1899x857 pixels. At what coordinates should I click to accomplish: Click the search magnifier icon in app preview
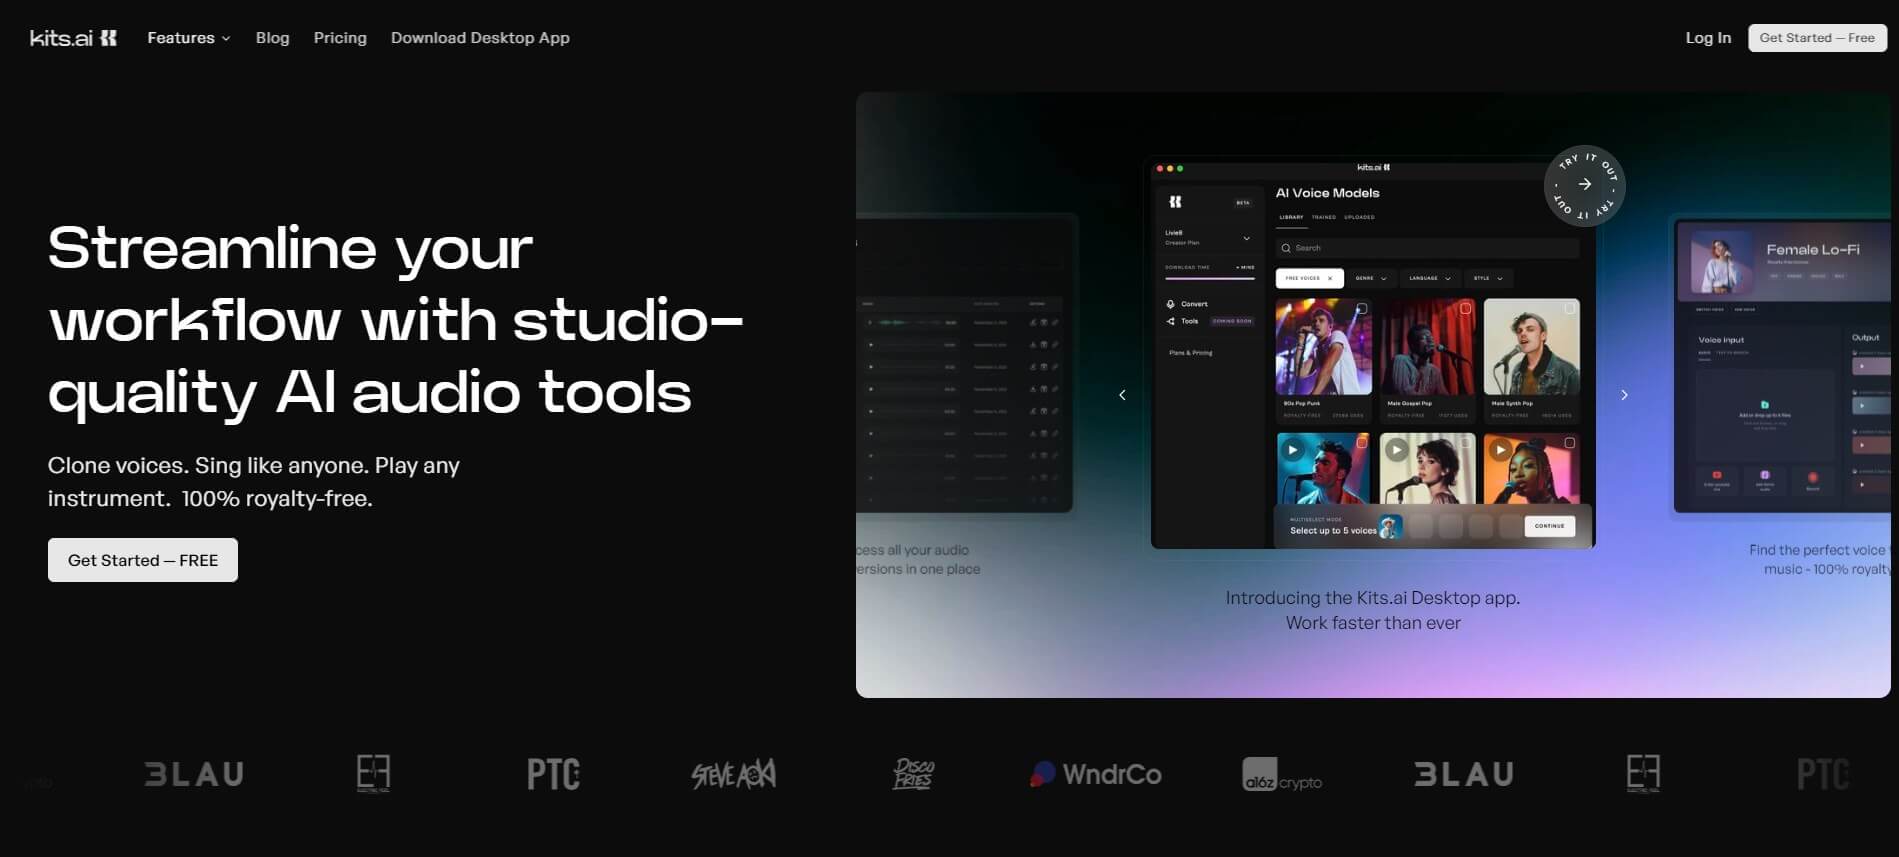point(1286,248)
